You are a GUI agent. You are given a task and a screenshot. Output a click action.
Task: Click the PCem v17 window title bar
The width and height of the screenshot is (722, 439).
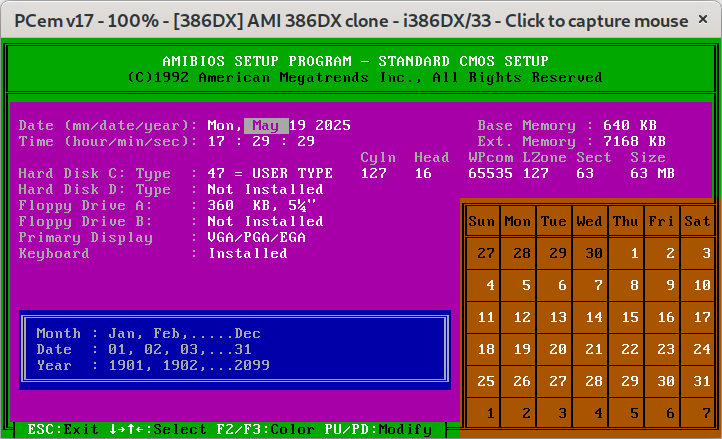coord(351,20)
